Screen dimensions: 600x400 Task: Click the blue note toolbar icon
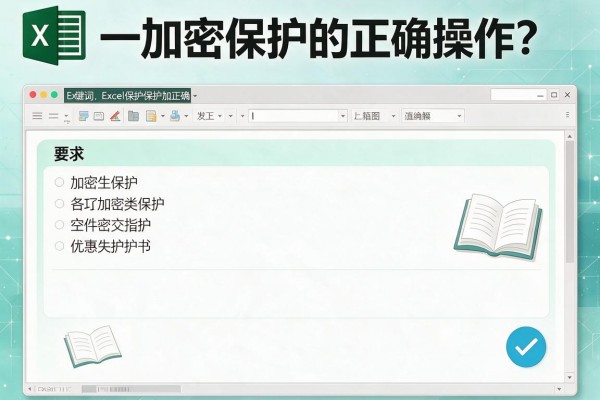click(x=83, y=116)
